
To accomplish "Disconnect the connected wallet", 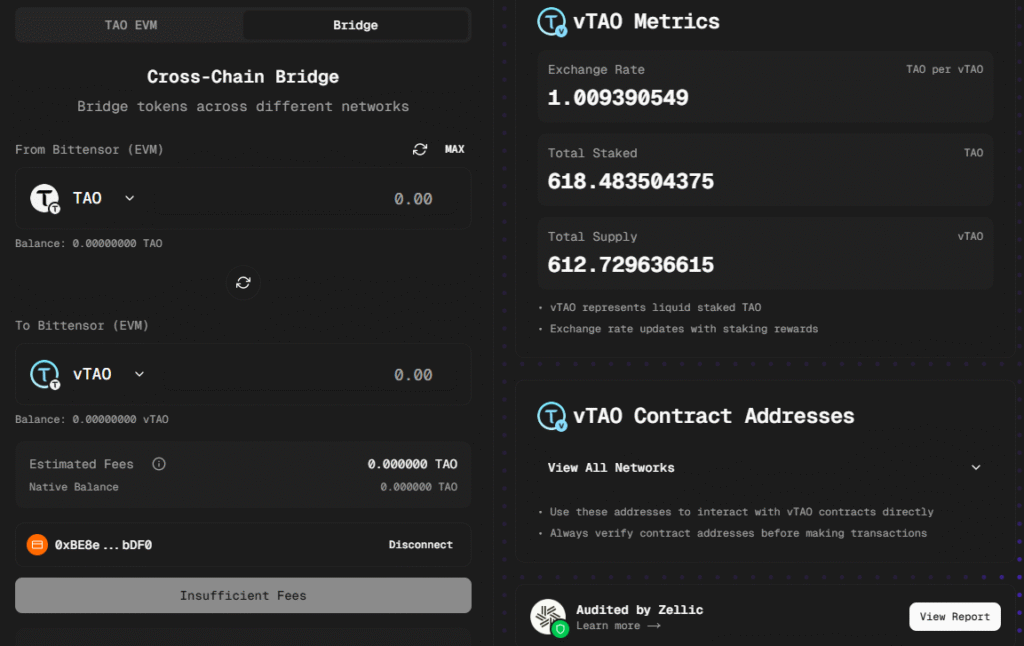I will (420, 545).
